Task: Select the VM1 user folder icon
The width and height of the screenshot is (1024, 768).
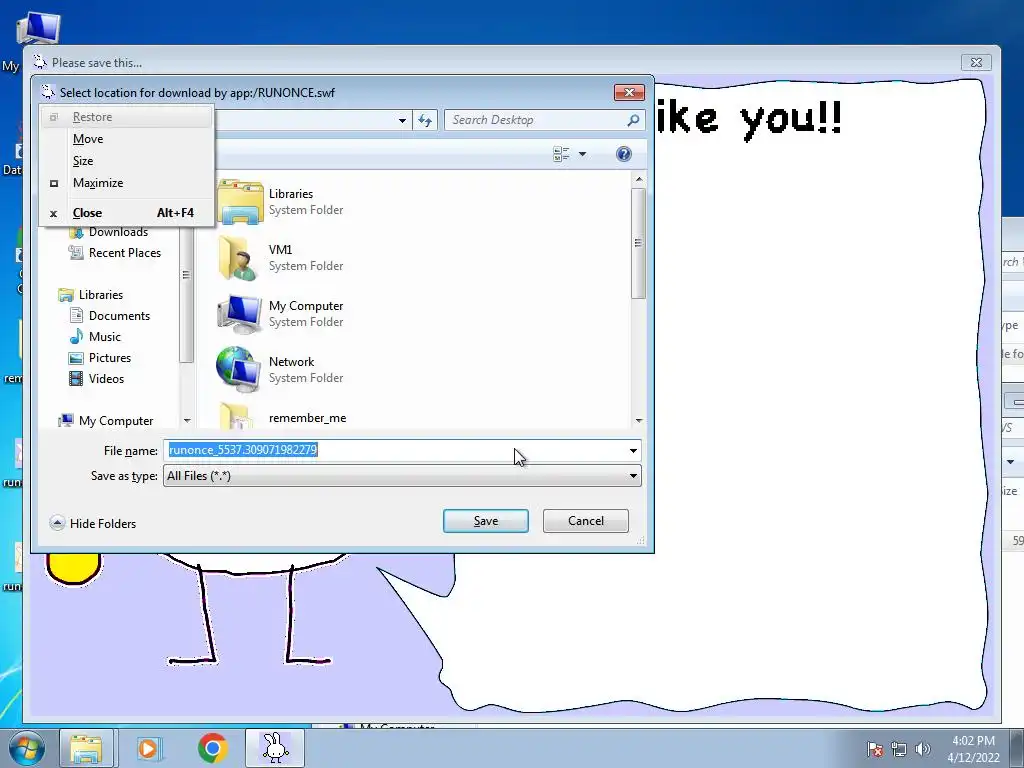Action: [238, 258]
